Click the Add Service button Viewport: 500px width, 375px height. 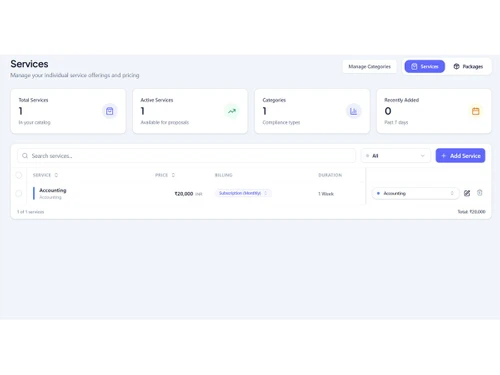pyautogui.click(x=460, y=156)
